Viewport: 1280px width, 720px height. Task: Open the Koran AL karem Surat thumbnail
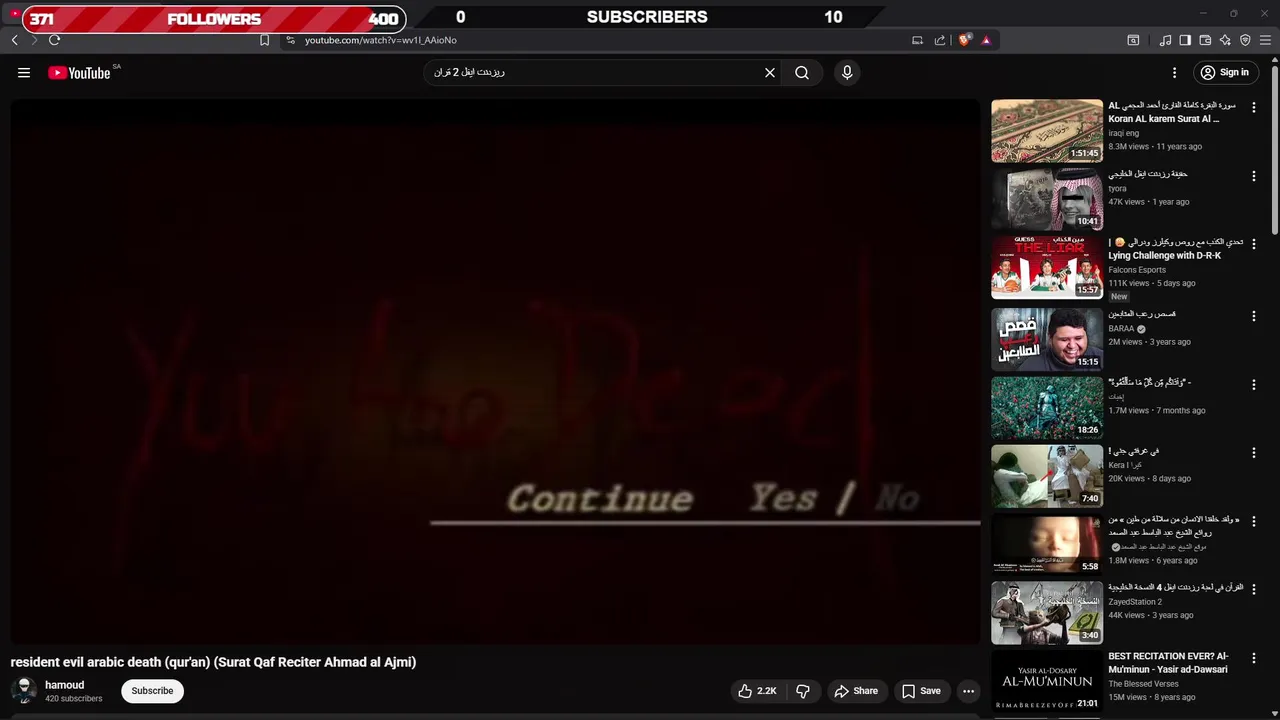[x=1047, y=130]
